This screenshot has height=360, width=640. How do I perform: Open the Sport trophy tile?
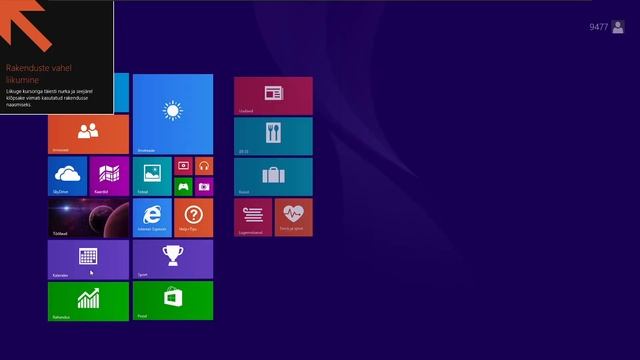click(173, 260)
